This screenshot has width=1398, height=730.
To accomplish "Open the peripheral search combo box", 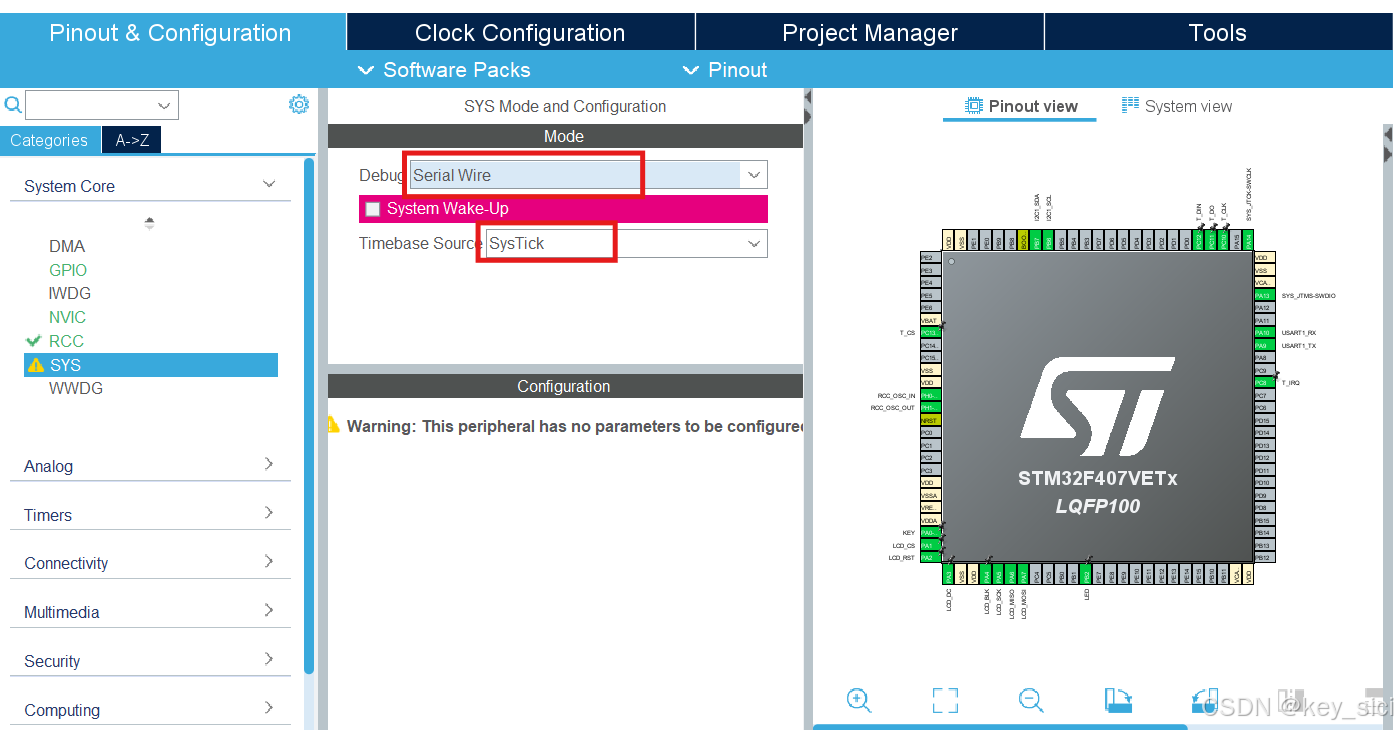I will click(101, 105).
